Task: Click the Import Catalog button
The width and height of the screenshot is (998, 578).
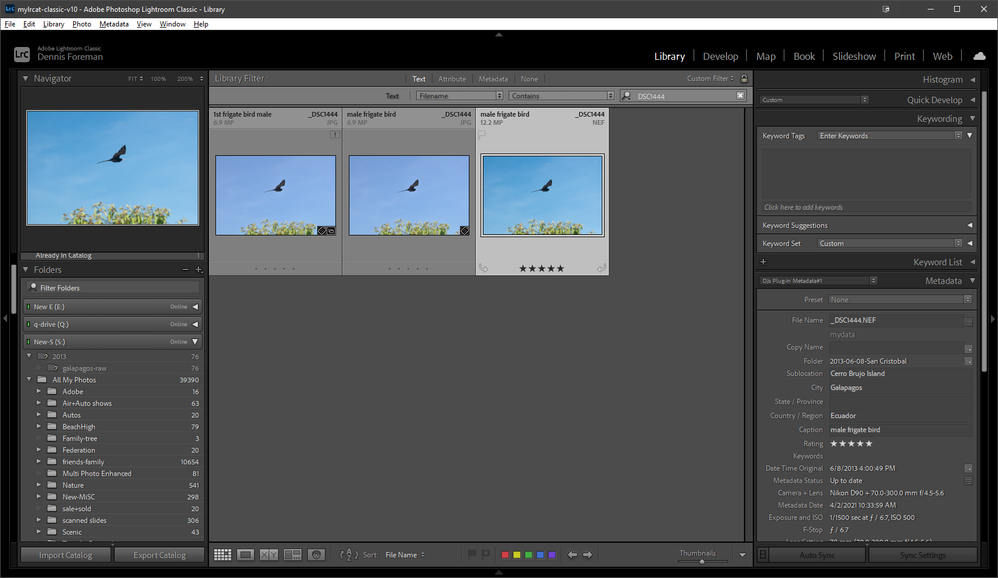Action: (66, 555)
